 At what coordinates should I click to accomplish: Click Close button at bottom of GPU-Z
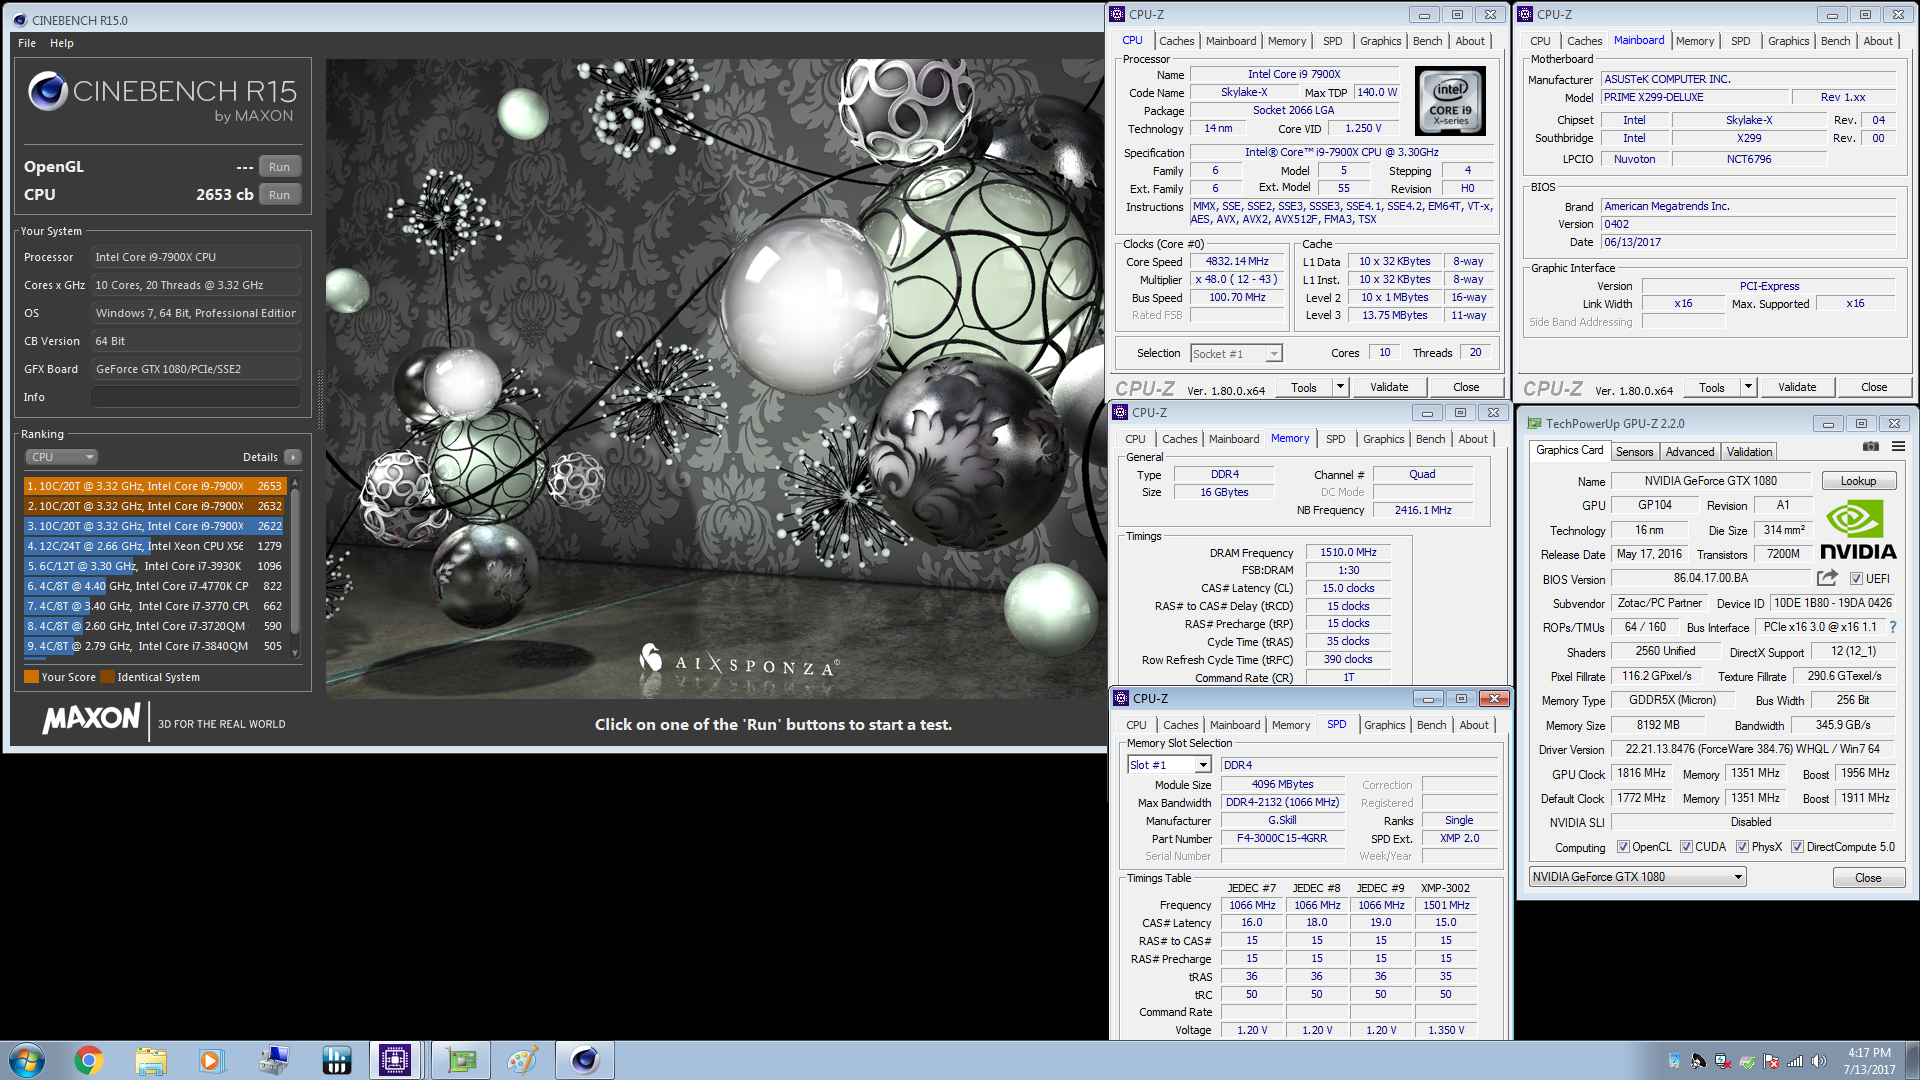(1868, 878)
